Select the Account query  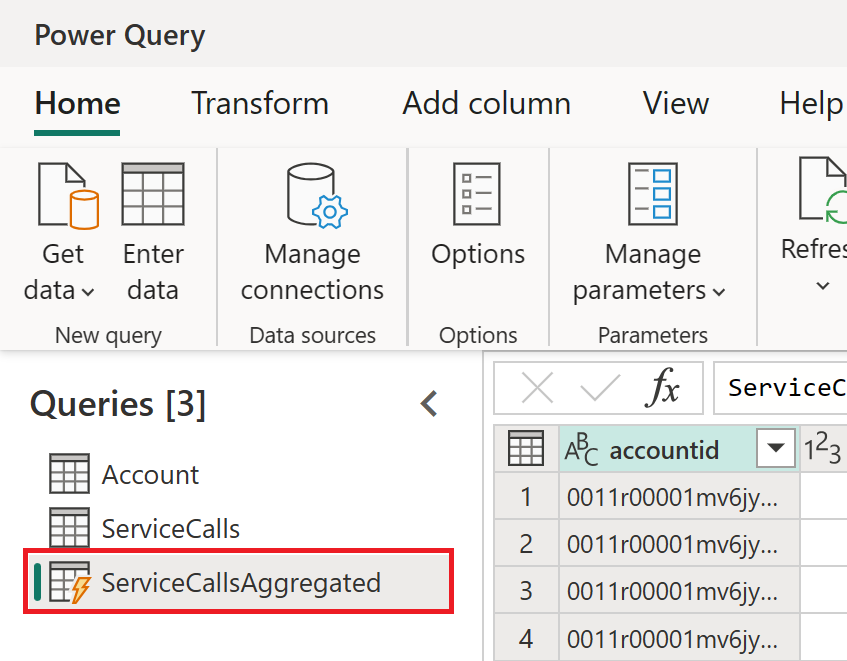150,475
